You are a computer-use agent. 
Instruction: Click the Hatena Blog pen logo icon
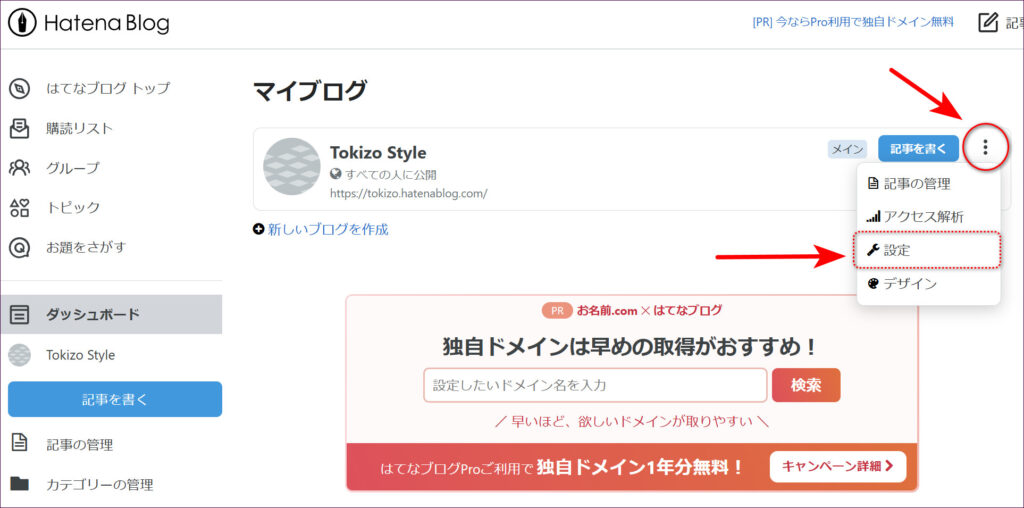[22, 23]
